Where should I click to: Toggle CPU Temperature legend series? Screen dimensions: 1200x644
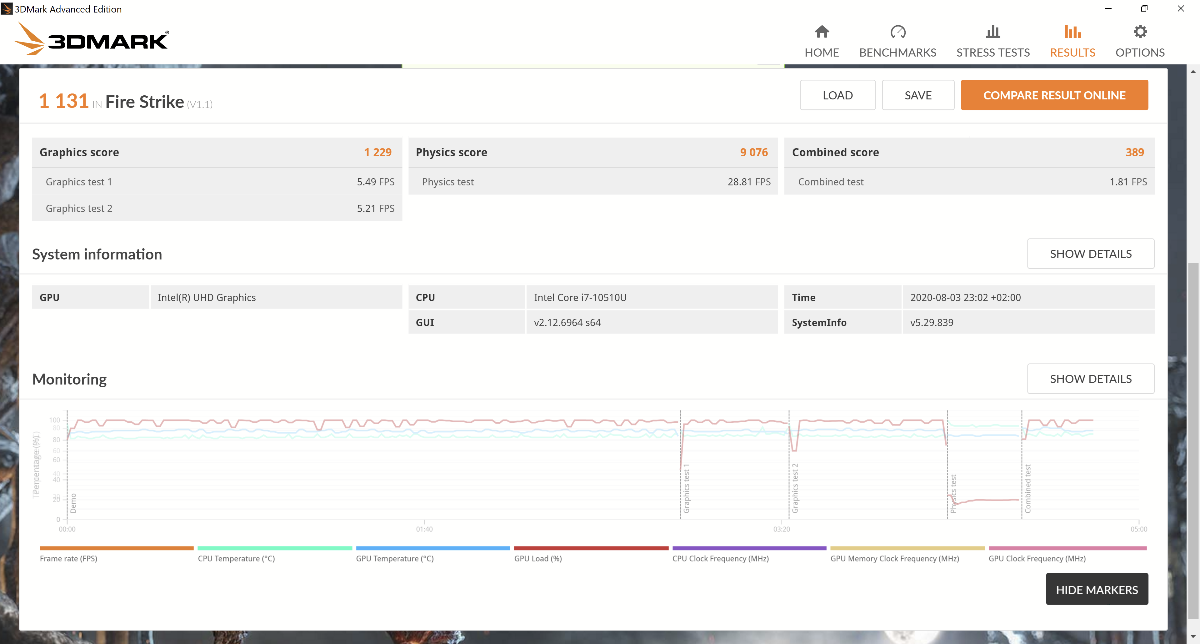[x=236, y=558]
